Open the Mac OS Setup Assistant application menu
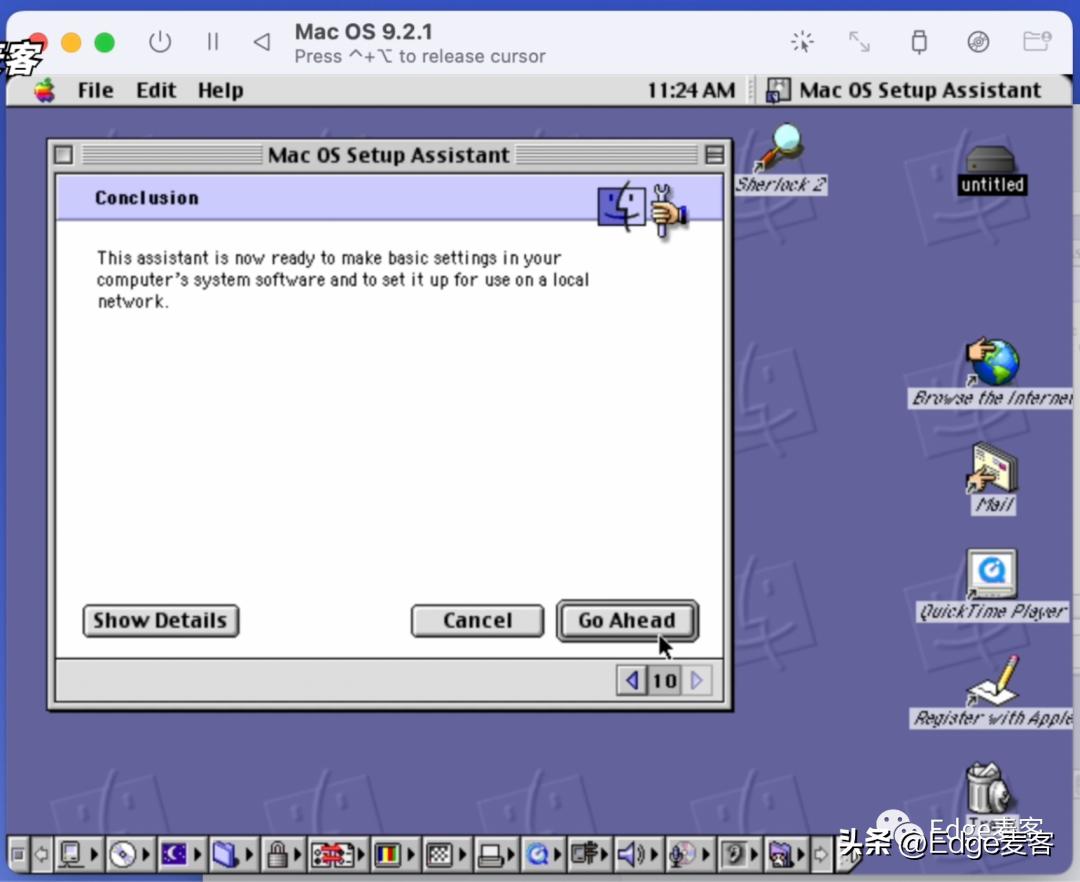 click(906, 91)
